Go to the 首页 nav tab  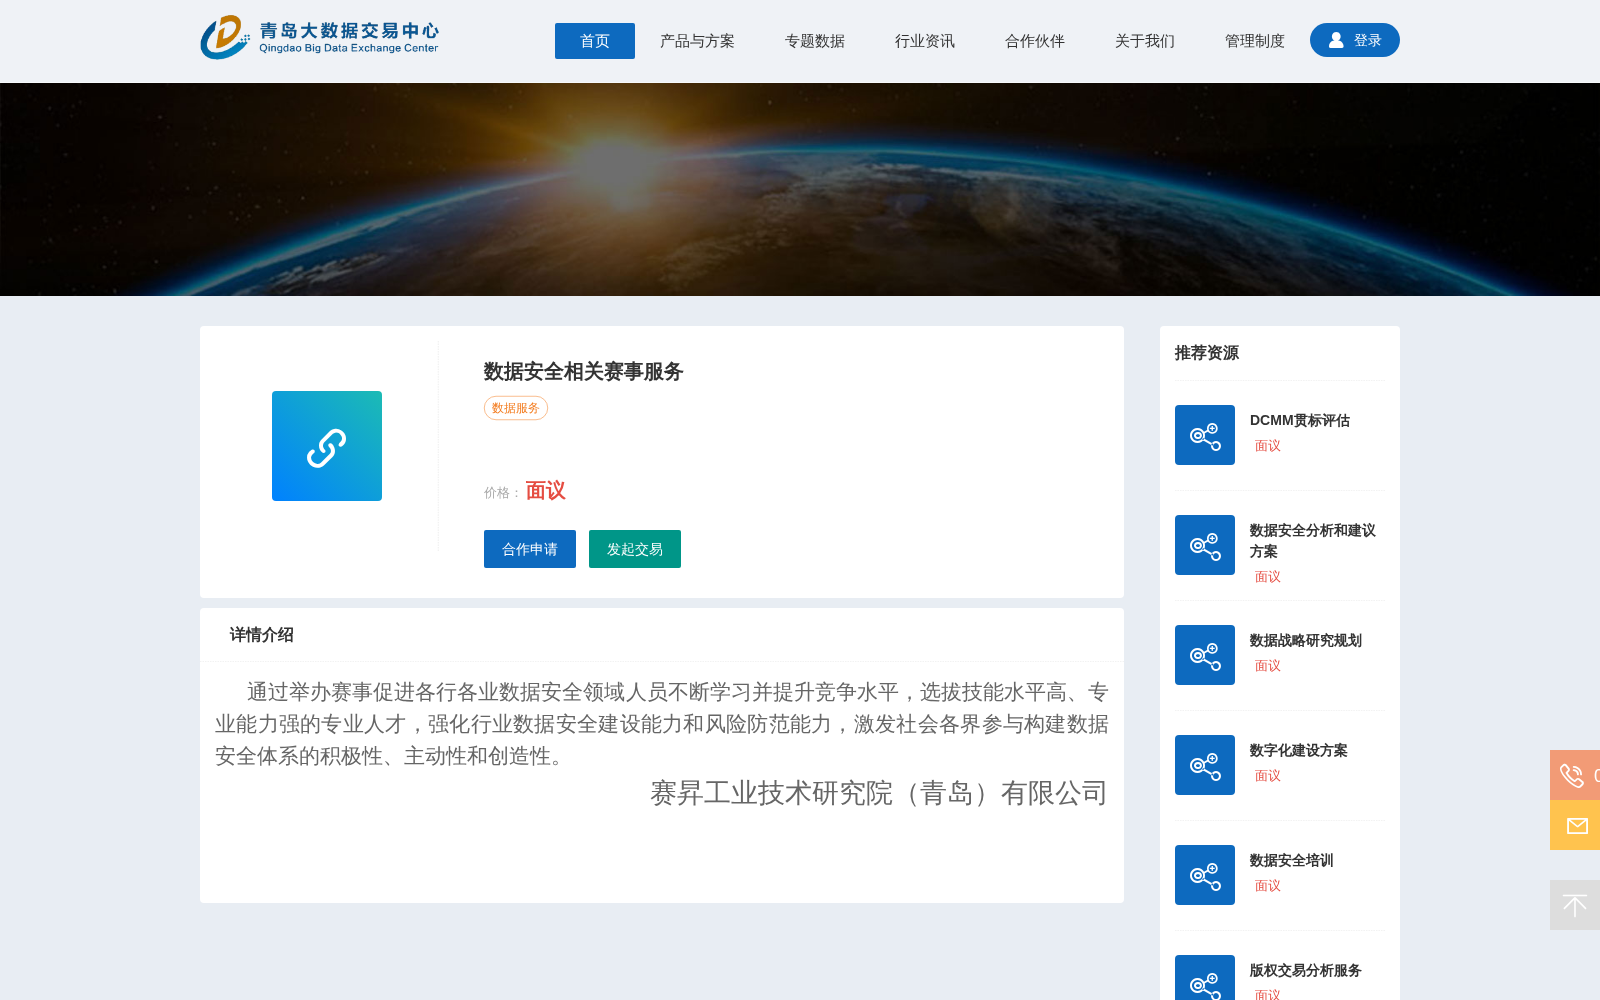click(595, 41)
